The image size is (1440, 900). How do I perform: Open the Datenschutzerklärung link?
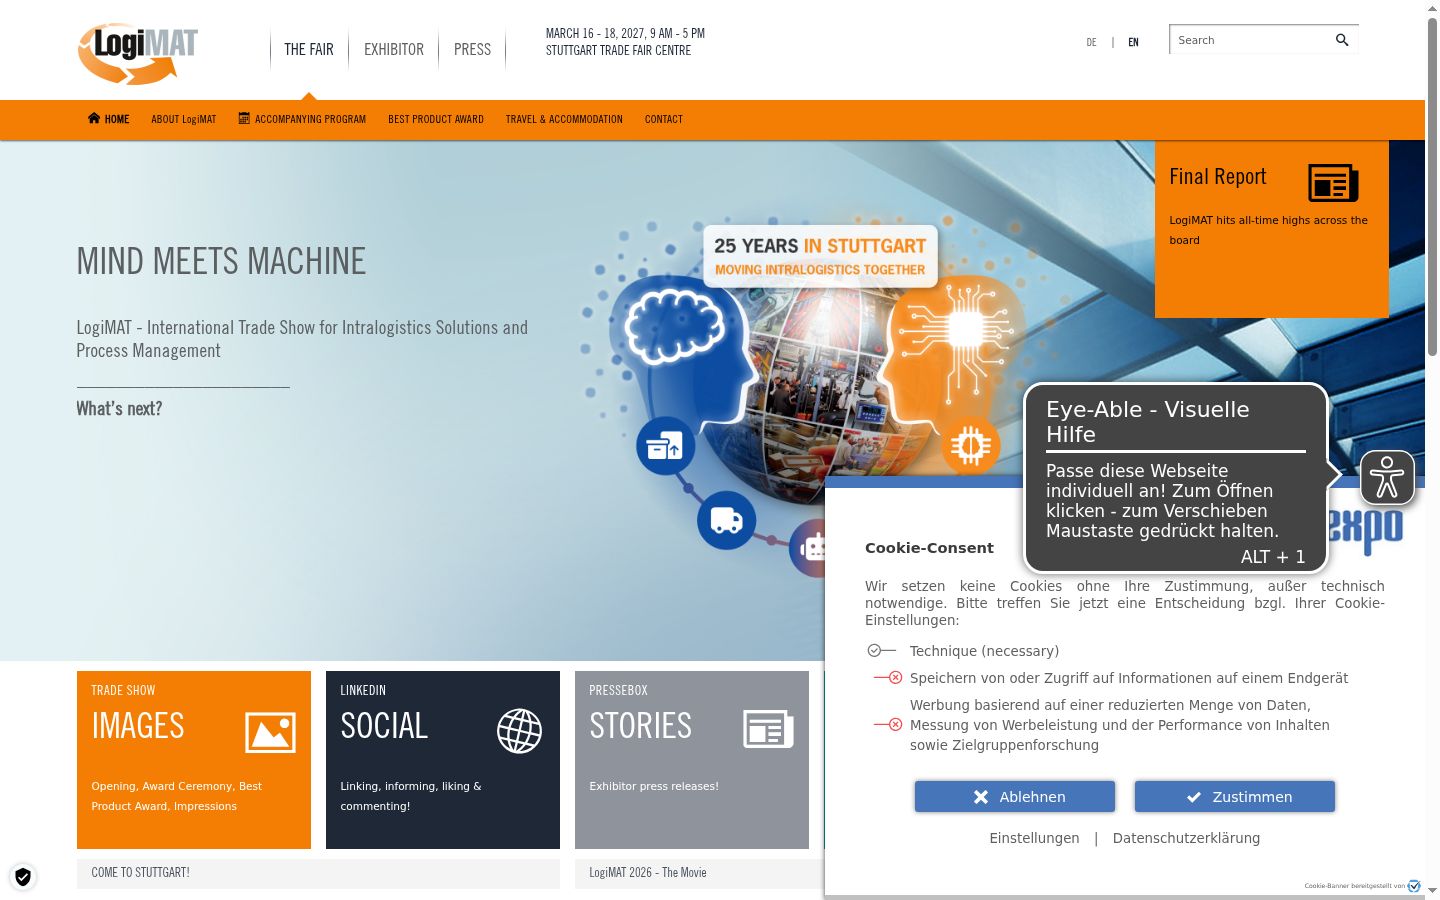point(1186,838)
